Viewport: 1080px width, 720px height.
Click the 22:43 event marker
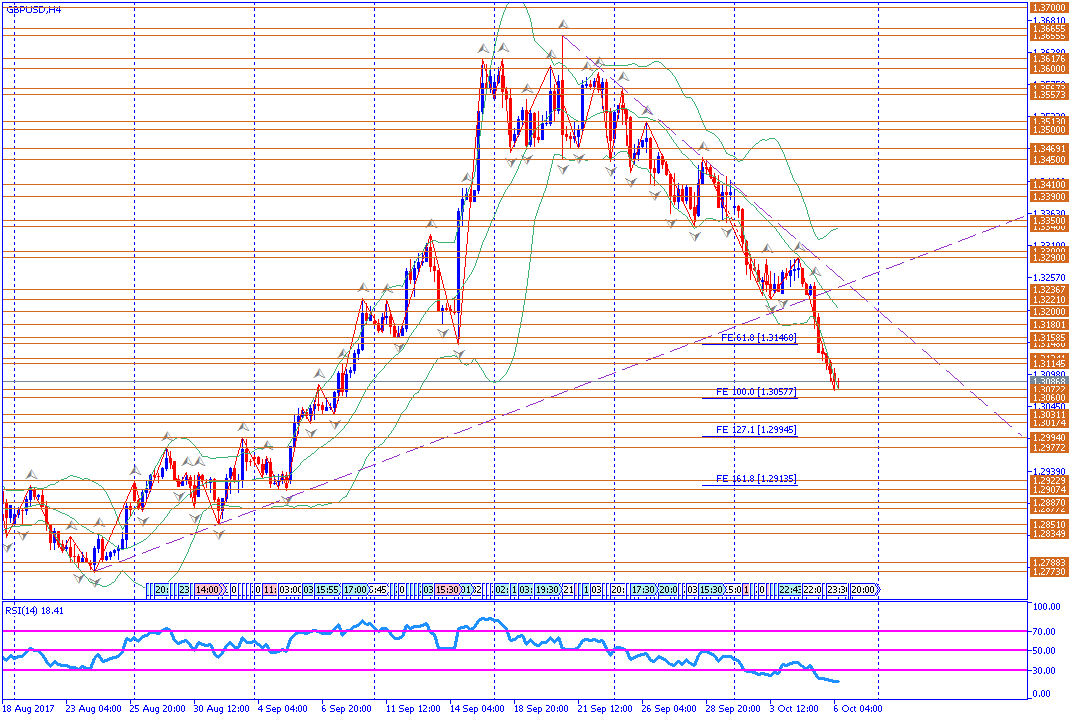tap(790, 590)
